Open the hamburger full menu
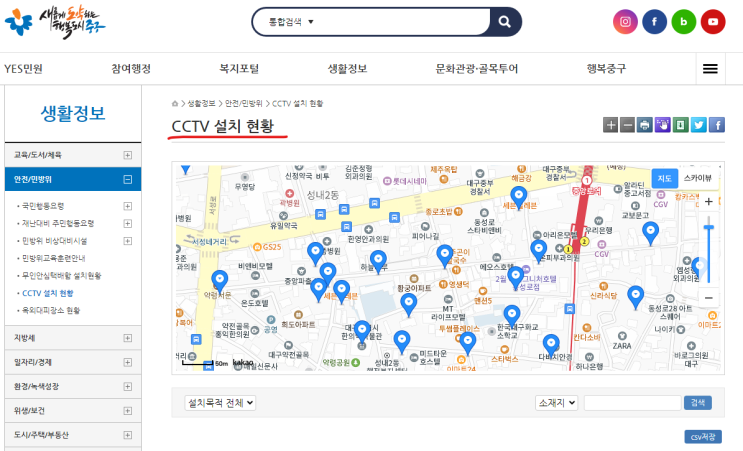 point(710,69)
